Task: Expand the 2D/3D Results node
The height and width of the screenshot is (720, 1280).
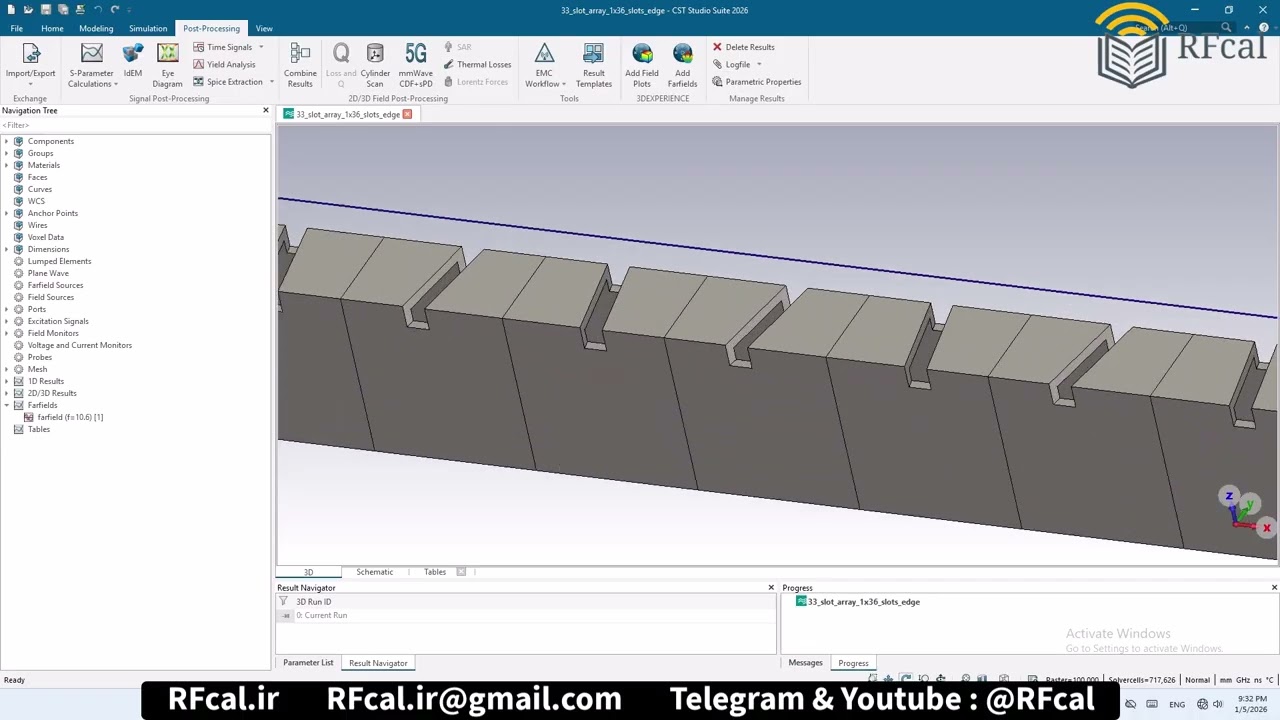Action: click(x=6, y=393)
